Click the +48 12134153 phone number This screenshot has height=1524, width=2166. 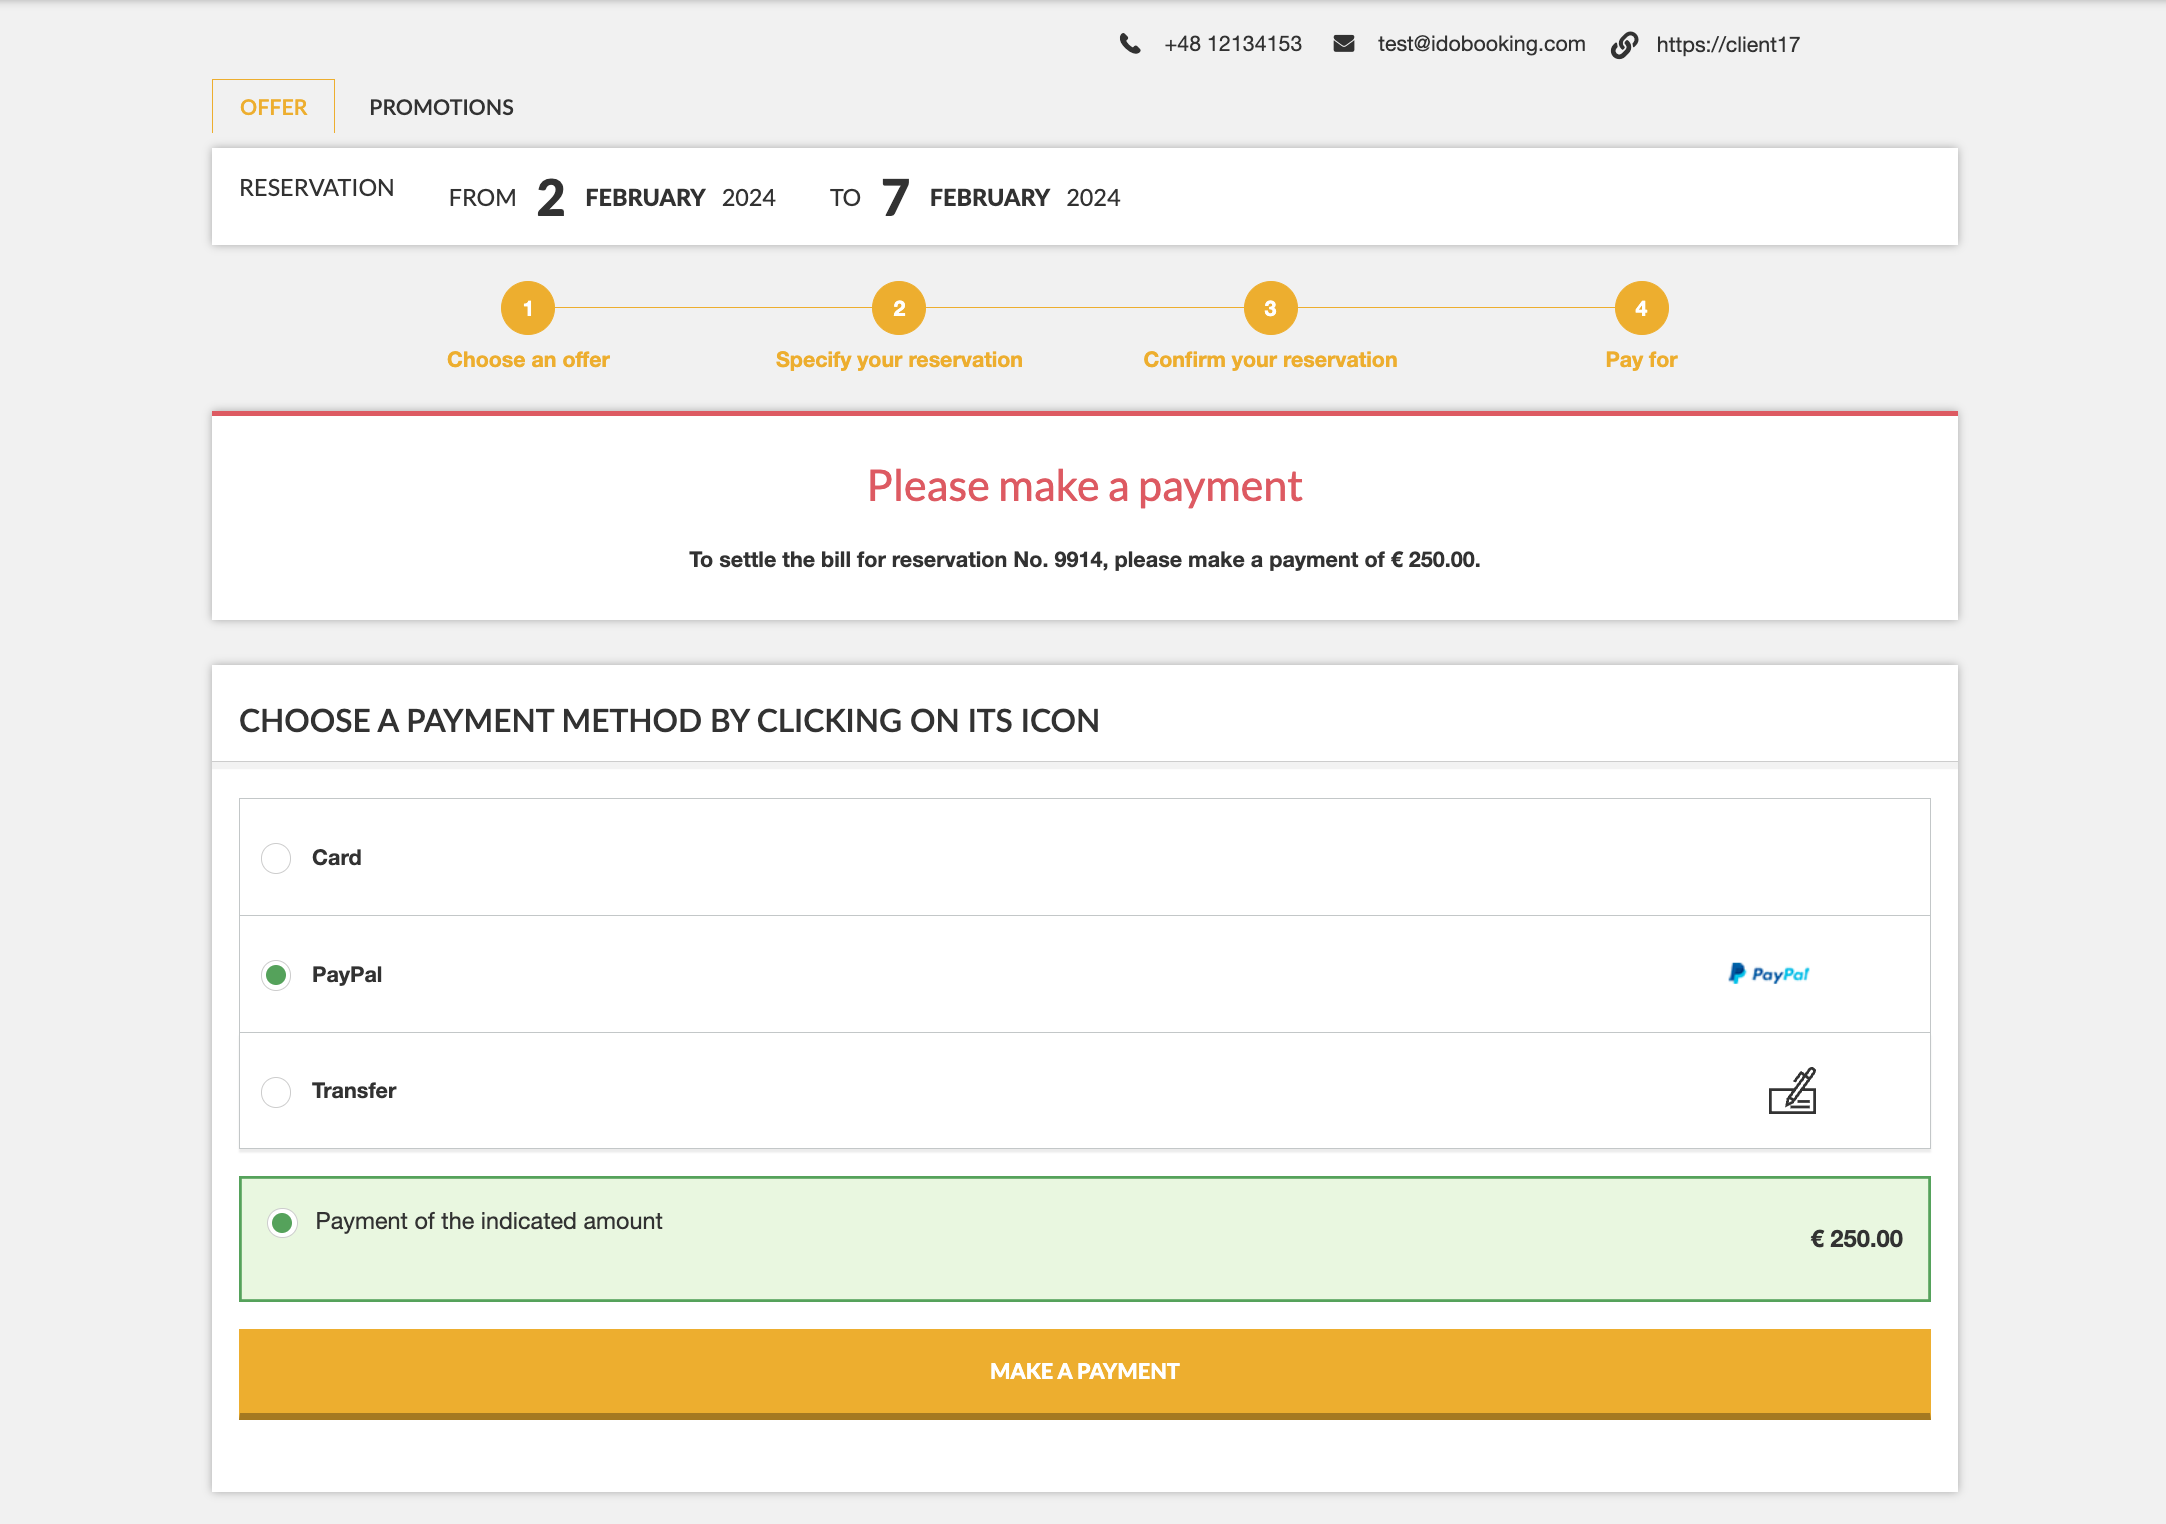(1233, 44)
